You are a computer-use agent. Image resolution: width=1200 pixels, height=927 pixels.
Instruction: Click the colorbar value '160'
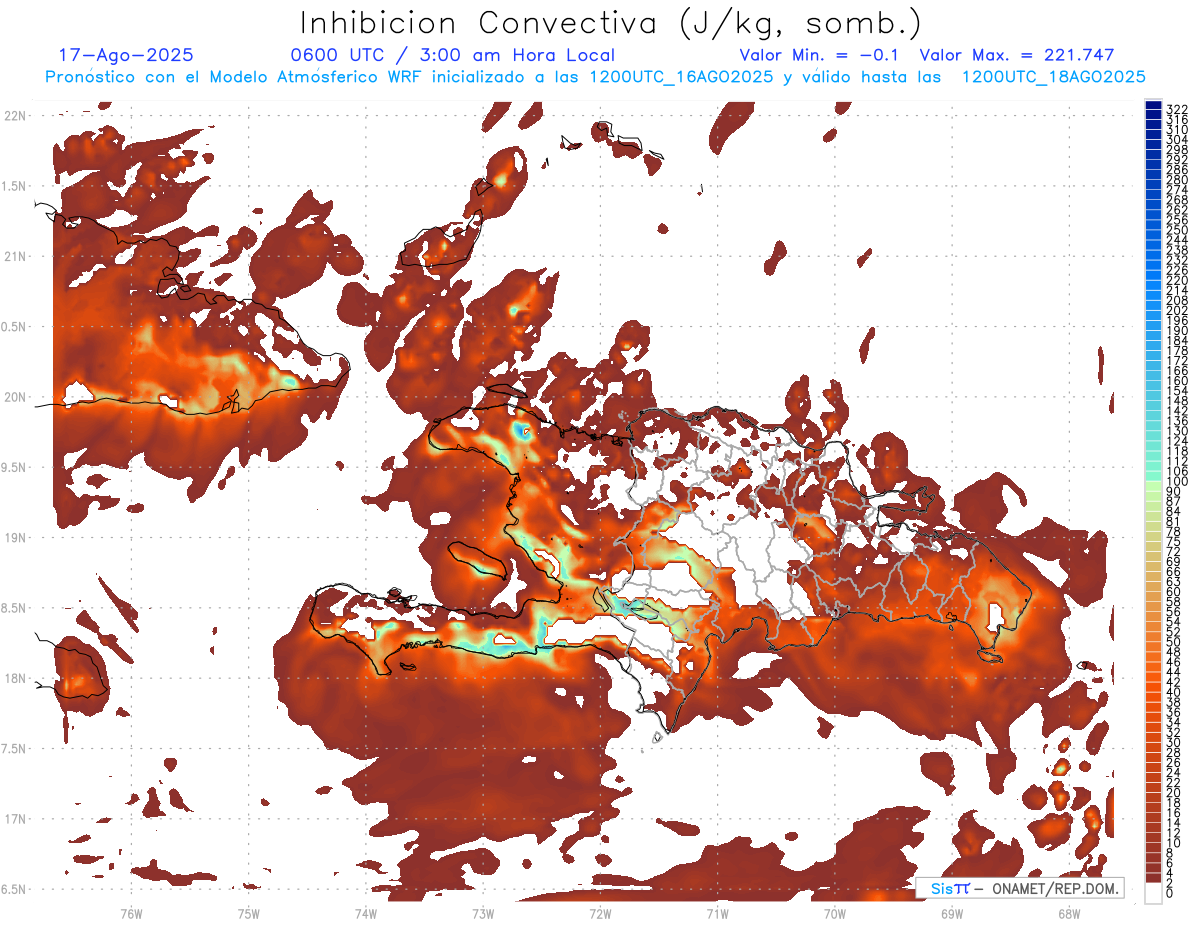pyautogui.click(x=1176, y=381)
